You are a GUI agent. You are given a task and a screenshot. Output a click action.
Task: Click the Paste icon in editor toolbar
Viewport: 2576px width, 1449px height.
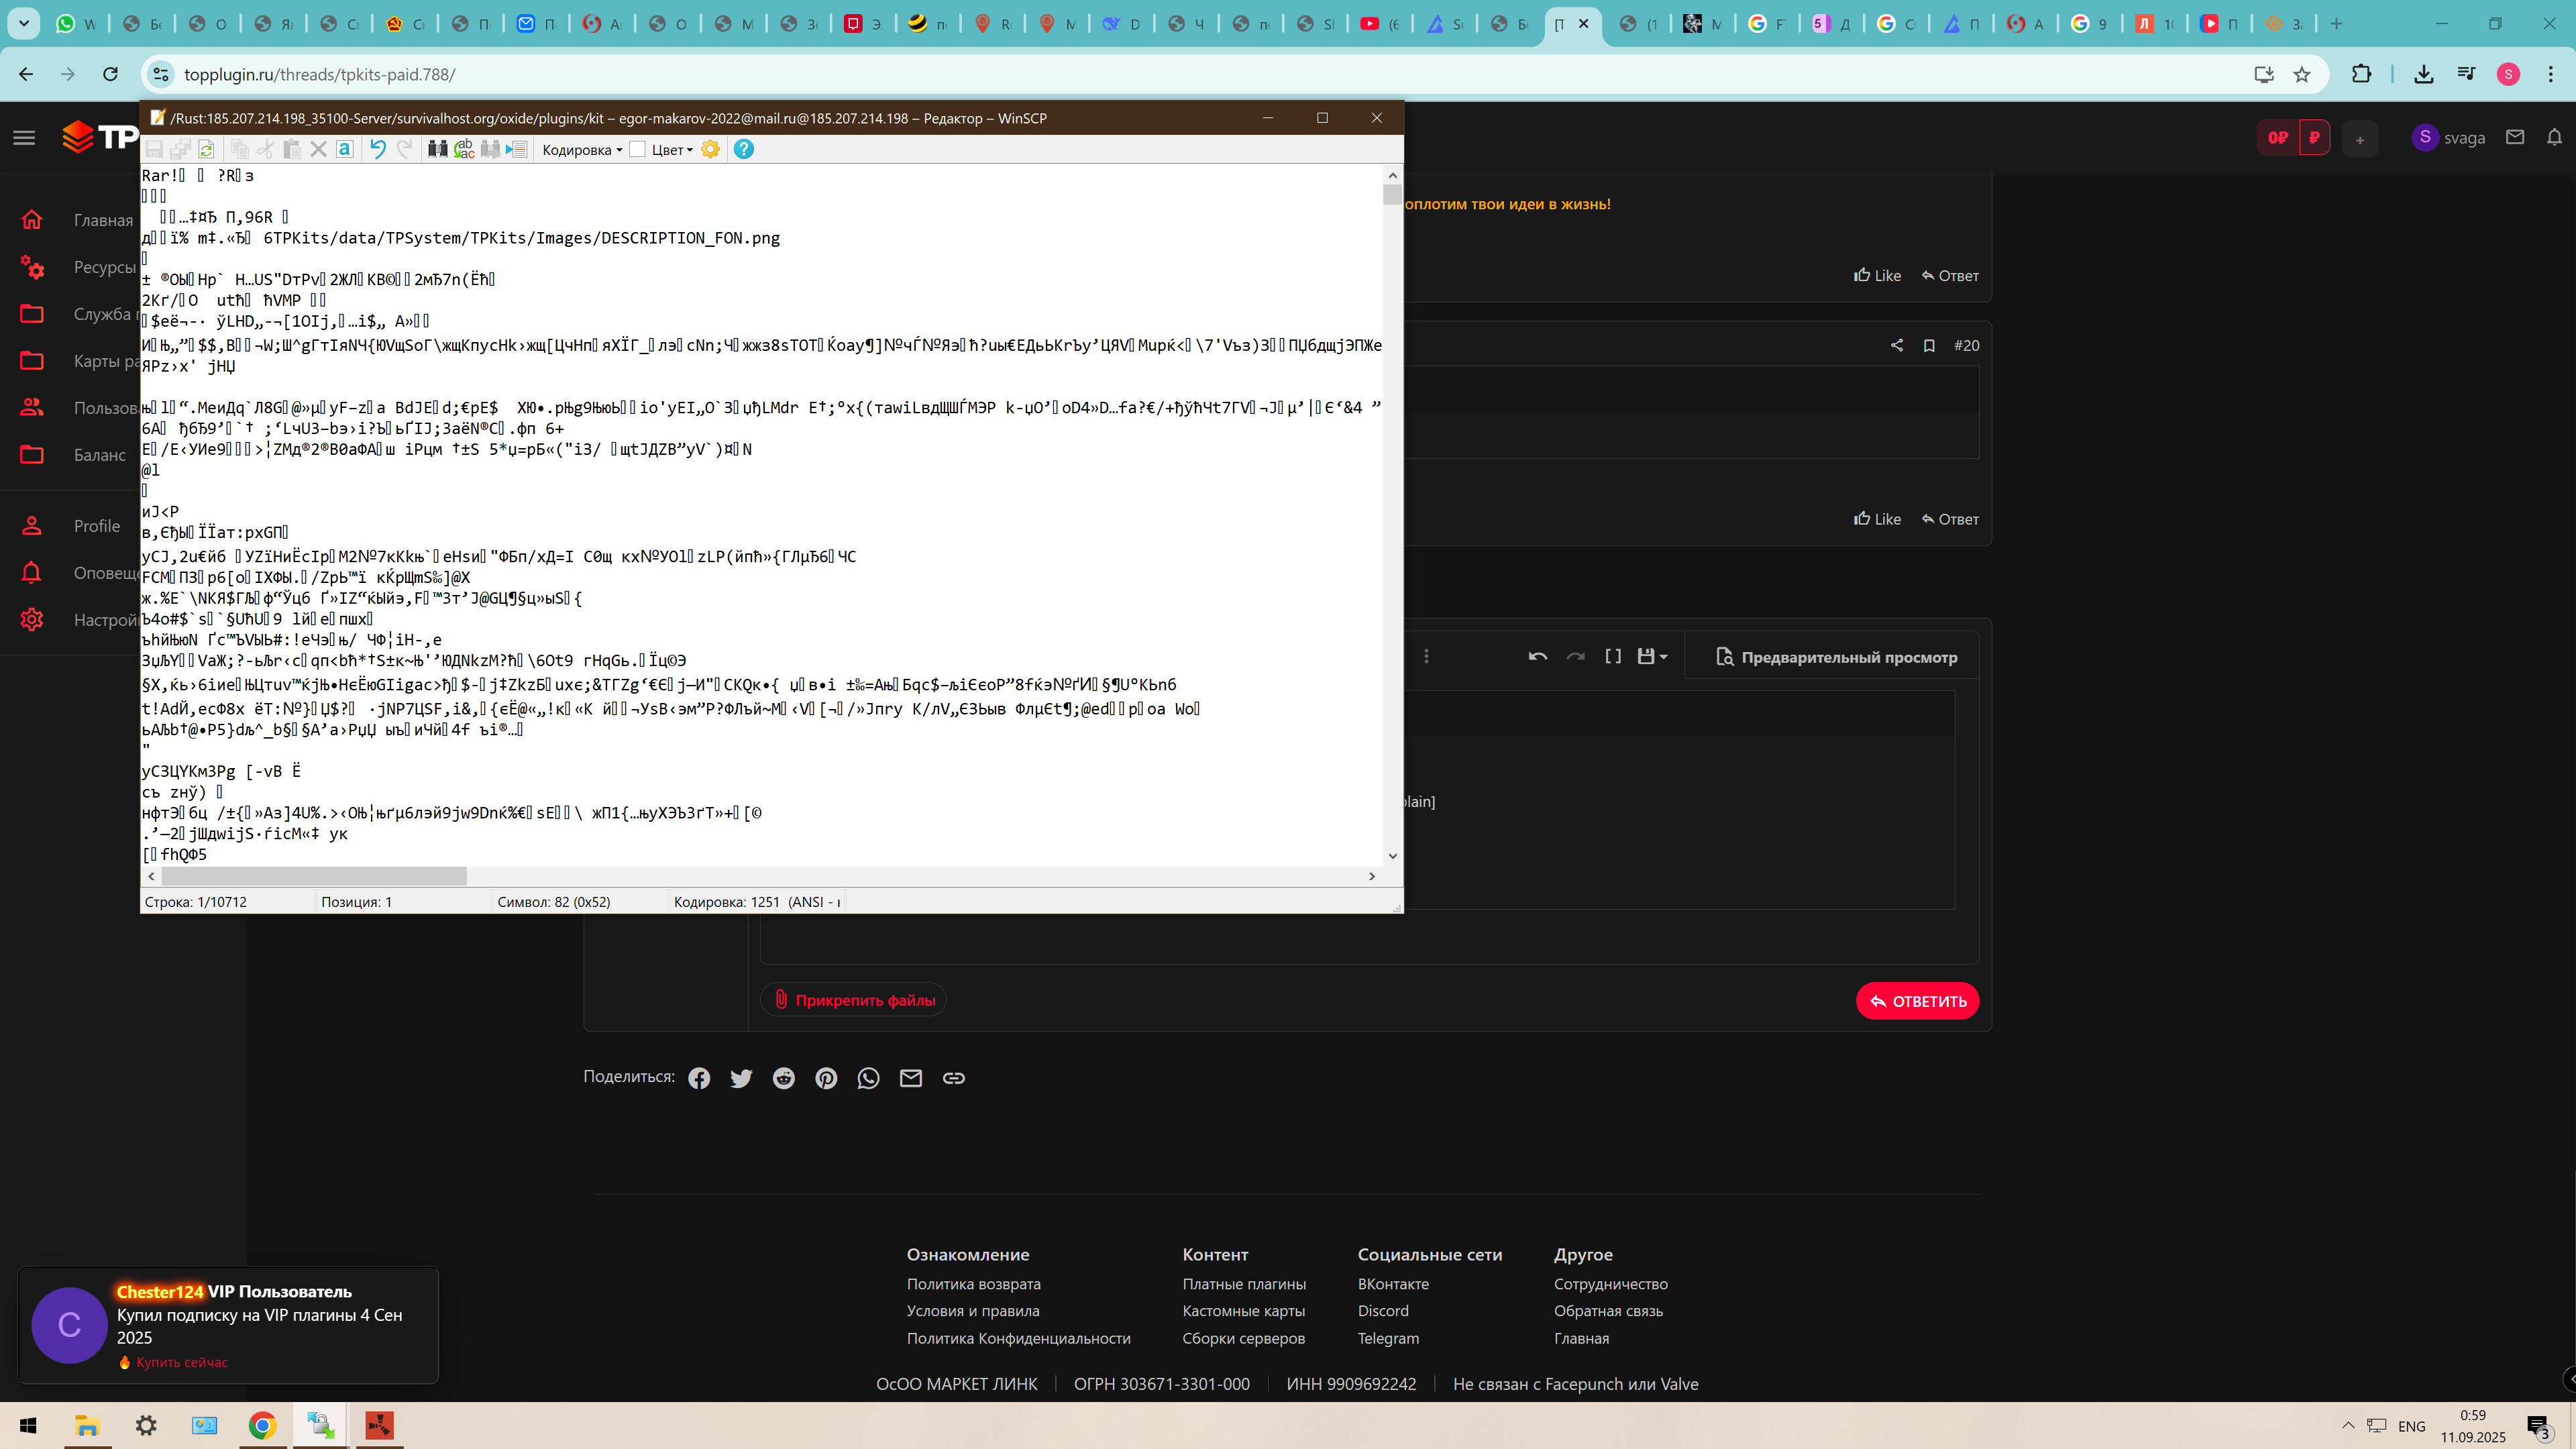pyautogui.click(x=292, y=149)
